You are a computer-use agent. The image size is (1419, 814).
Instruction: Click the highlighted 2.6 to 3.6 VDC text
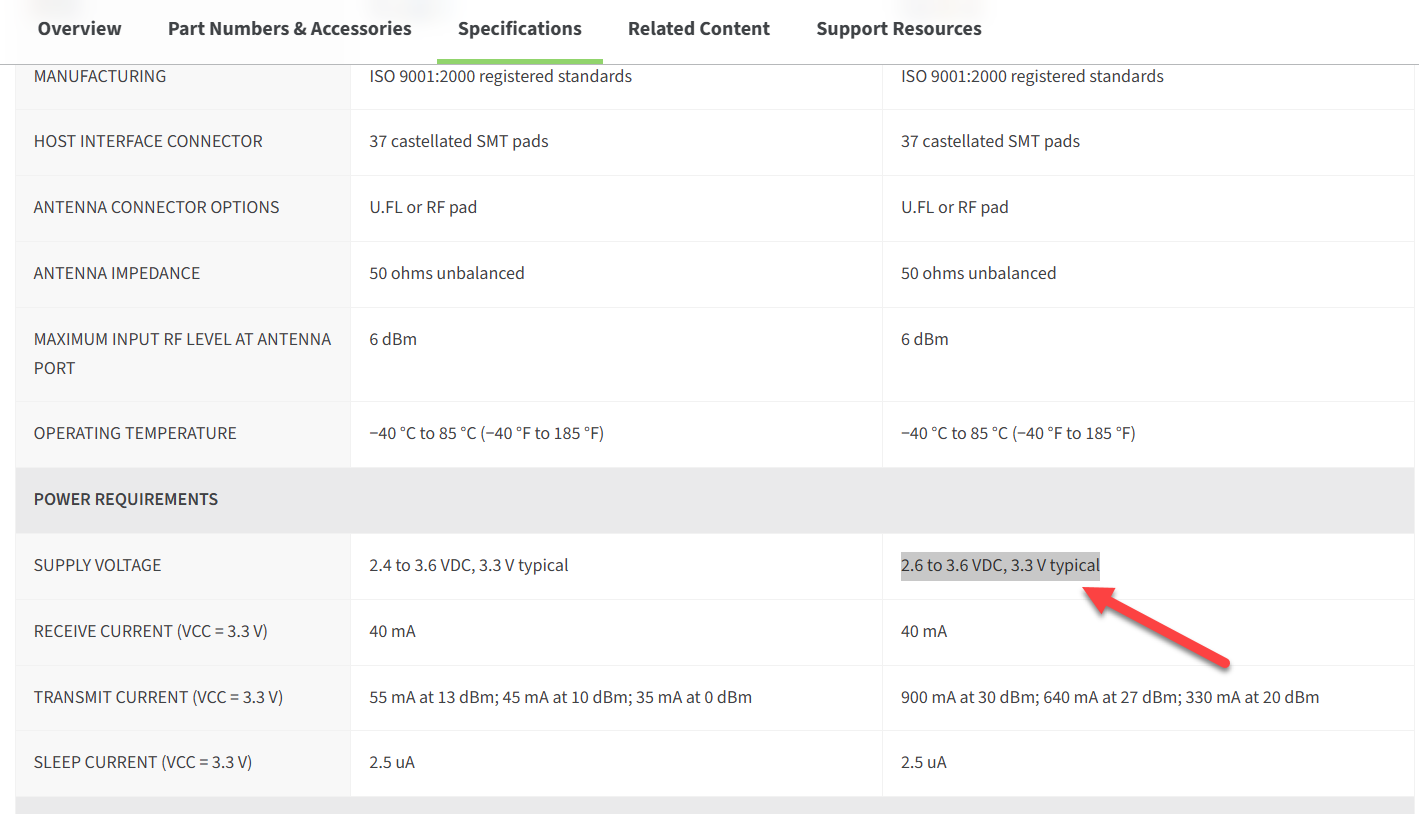pos(1000,565)
